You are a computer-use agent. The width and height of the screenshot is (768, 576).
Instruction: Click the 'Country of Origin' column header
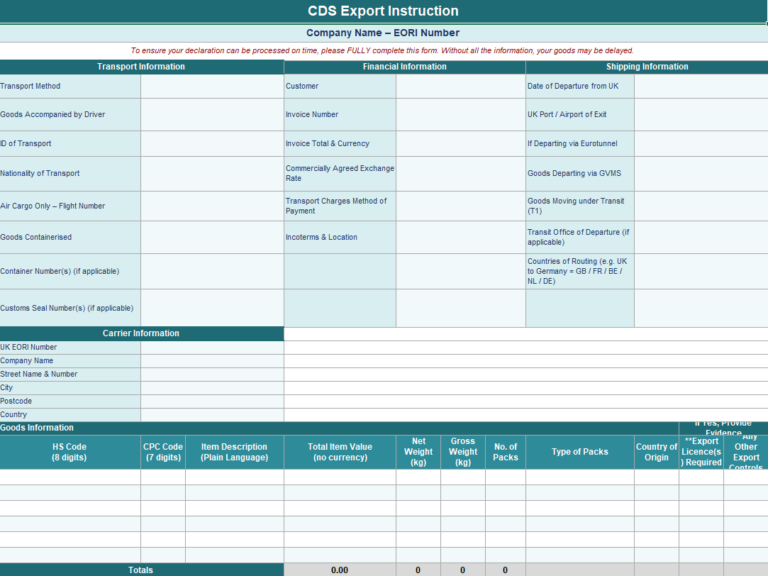tap(656, 452)
